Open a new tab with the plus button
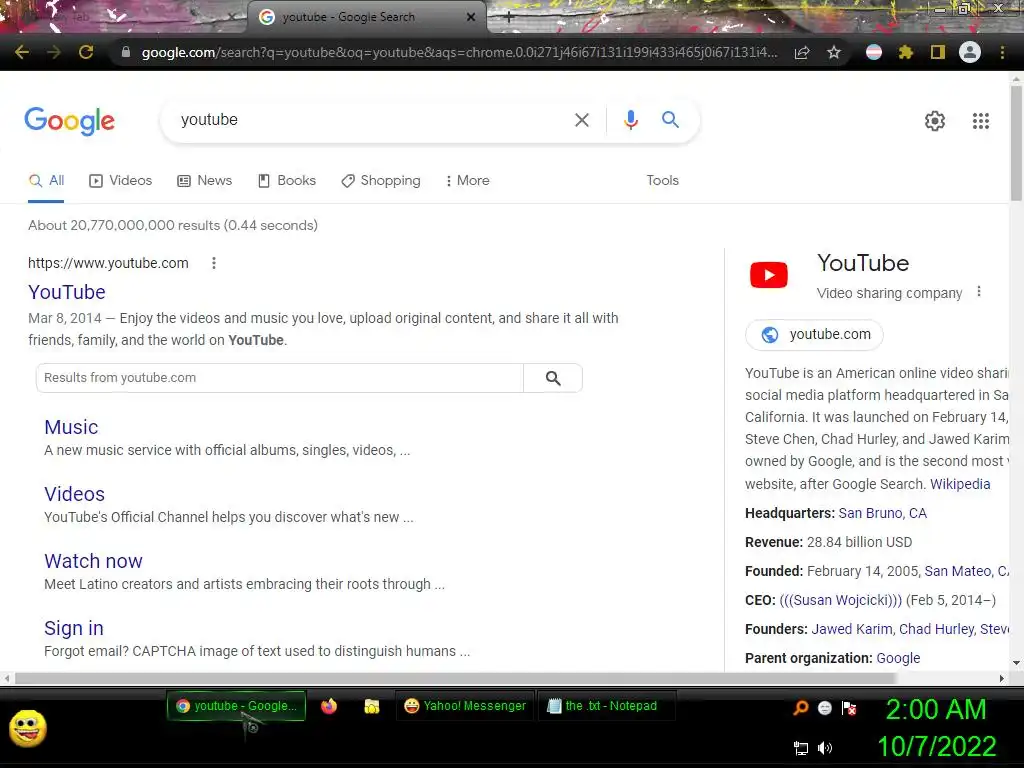 pos(509,18)
